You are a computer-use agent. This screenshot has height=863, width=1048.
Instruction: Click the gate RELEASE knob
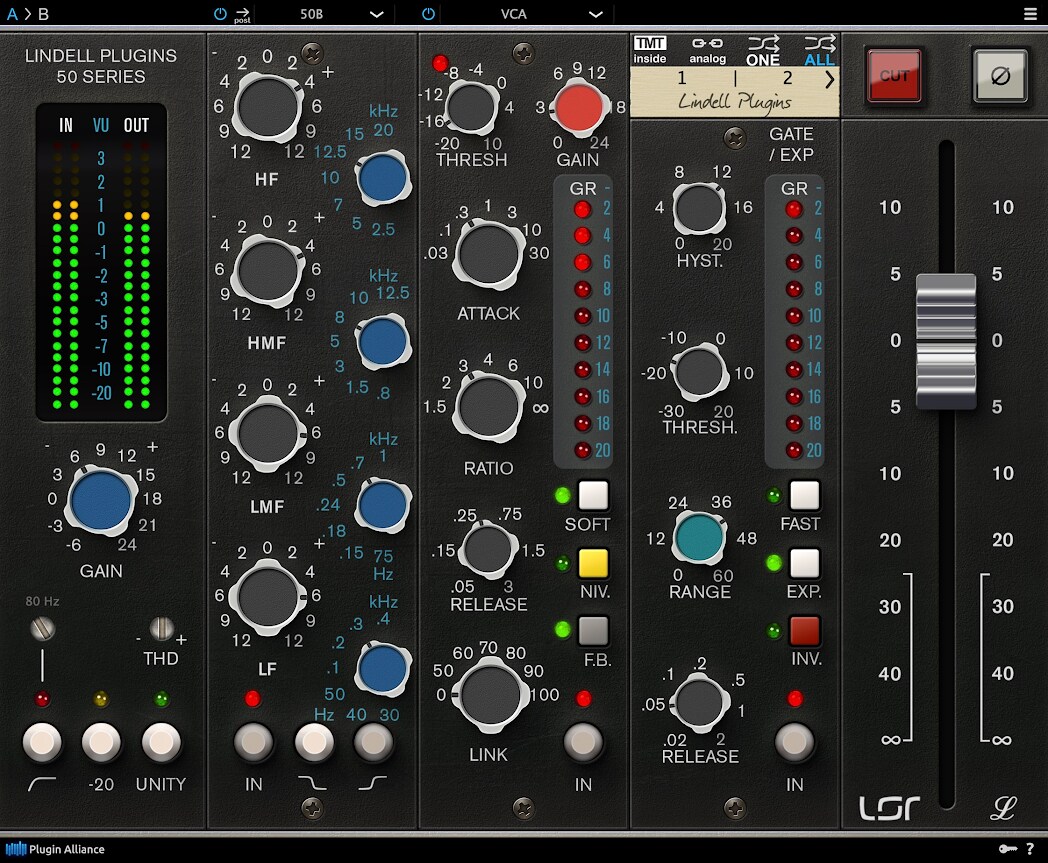tap(700, 702)
